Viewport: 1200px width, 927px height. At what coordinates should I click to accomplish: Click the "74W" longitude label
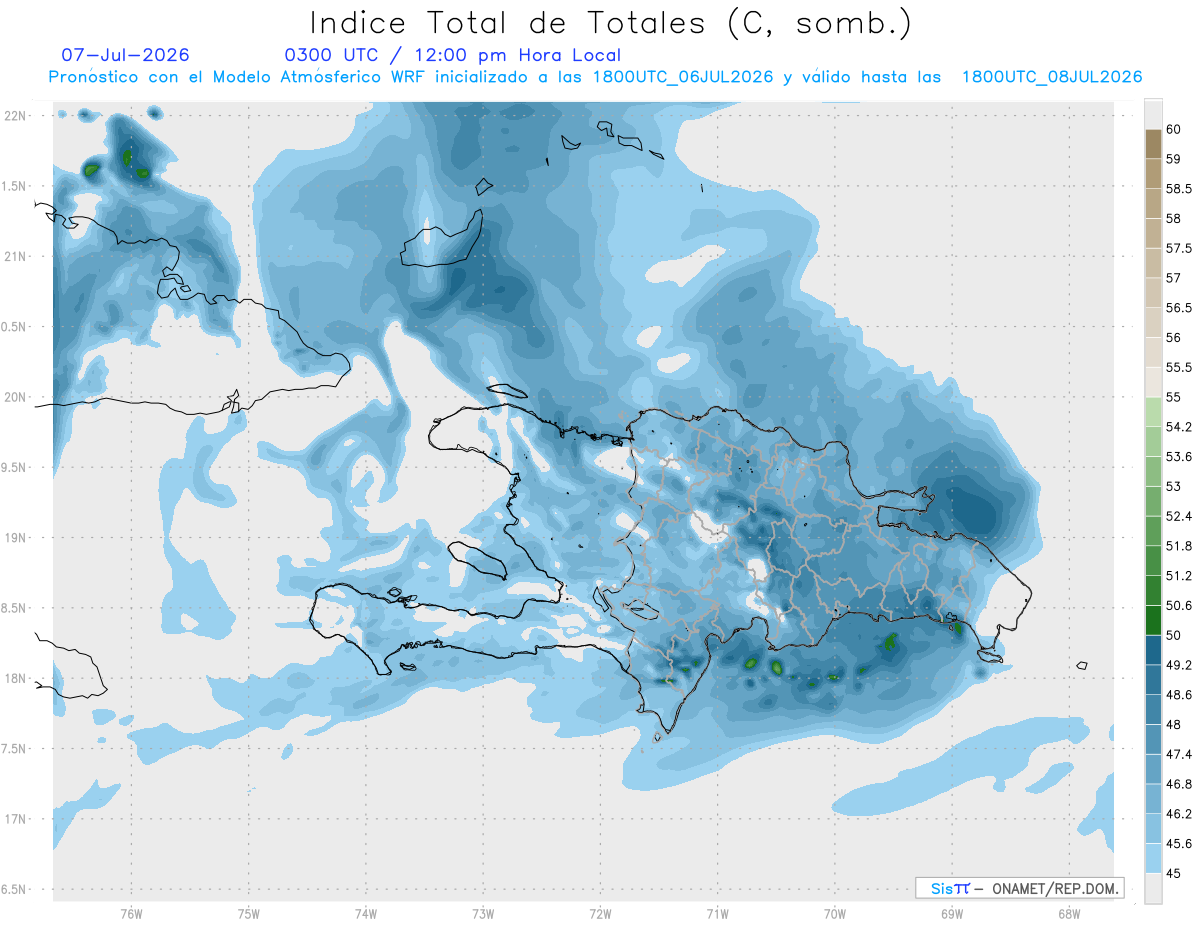point(366,914)
